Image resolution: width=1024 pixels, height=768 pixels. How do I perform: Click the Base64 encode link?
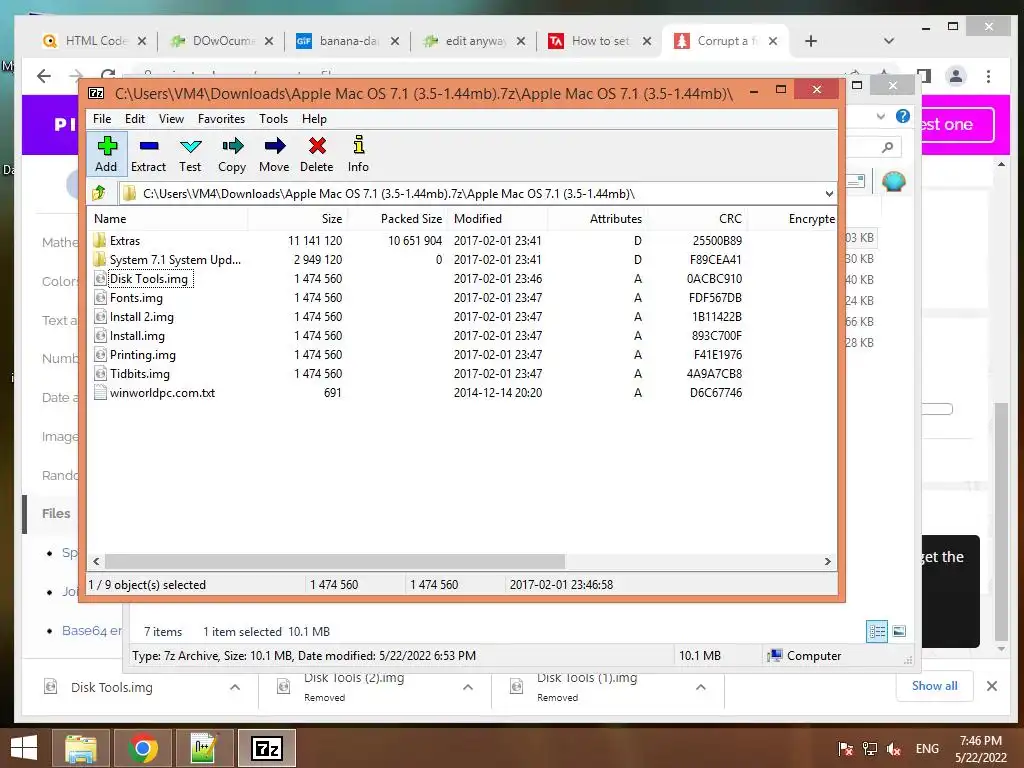tap(91, 631)
